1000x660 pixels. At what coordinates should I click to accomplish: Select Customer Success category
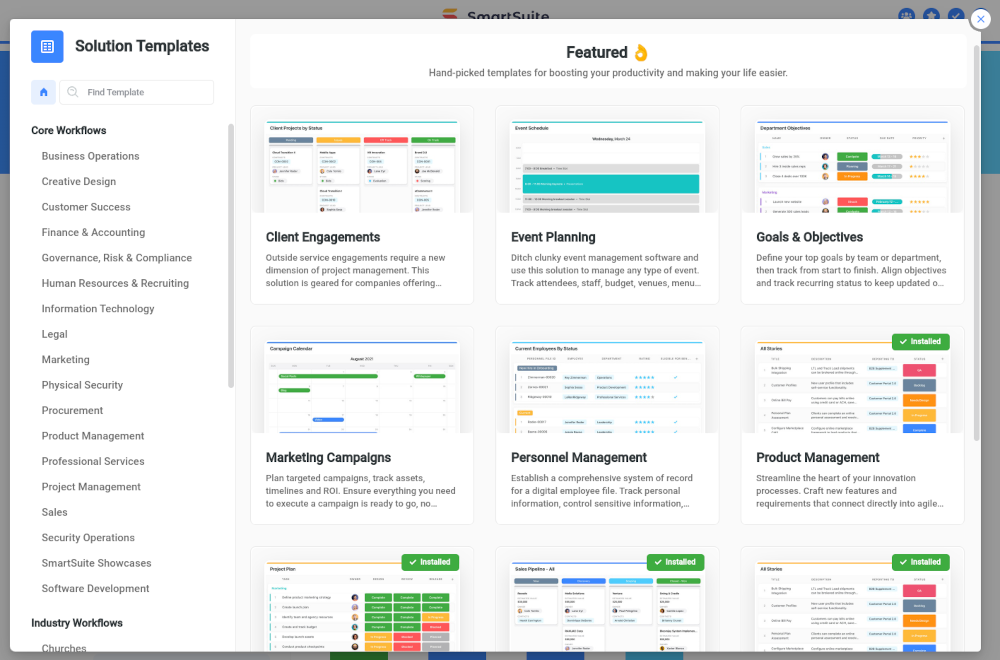click(86, 207)
